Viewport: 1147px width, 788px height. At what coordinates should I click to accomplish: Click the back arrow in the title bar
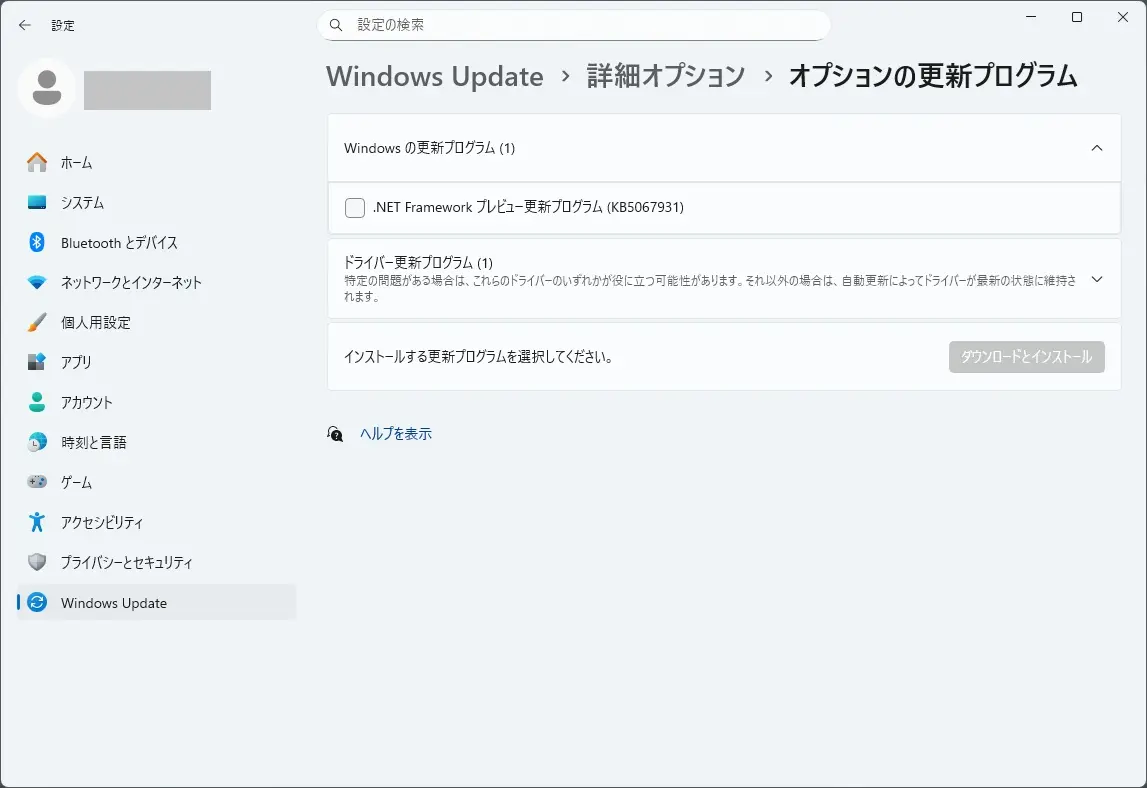coord(25,25)
